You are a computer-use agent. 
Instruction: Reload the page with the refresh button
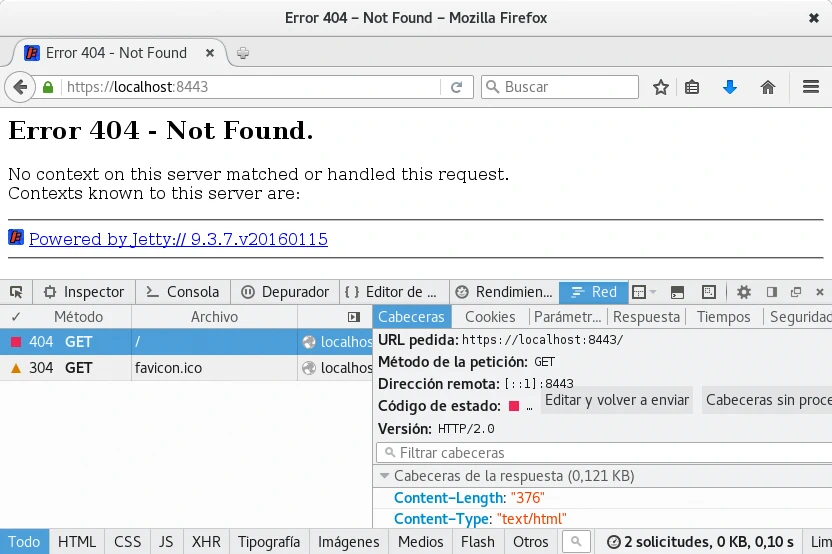tap(456, 87)
